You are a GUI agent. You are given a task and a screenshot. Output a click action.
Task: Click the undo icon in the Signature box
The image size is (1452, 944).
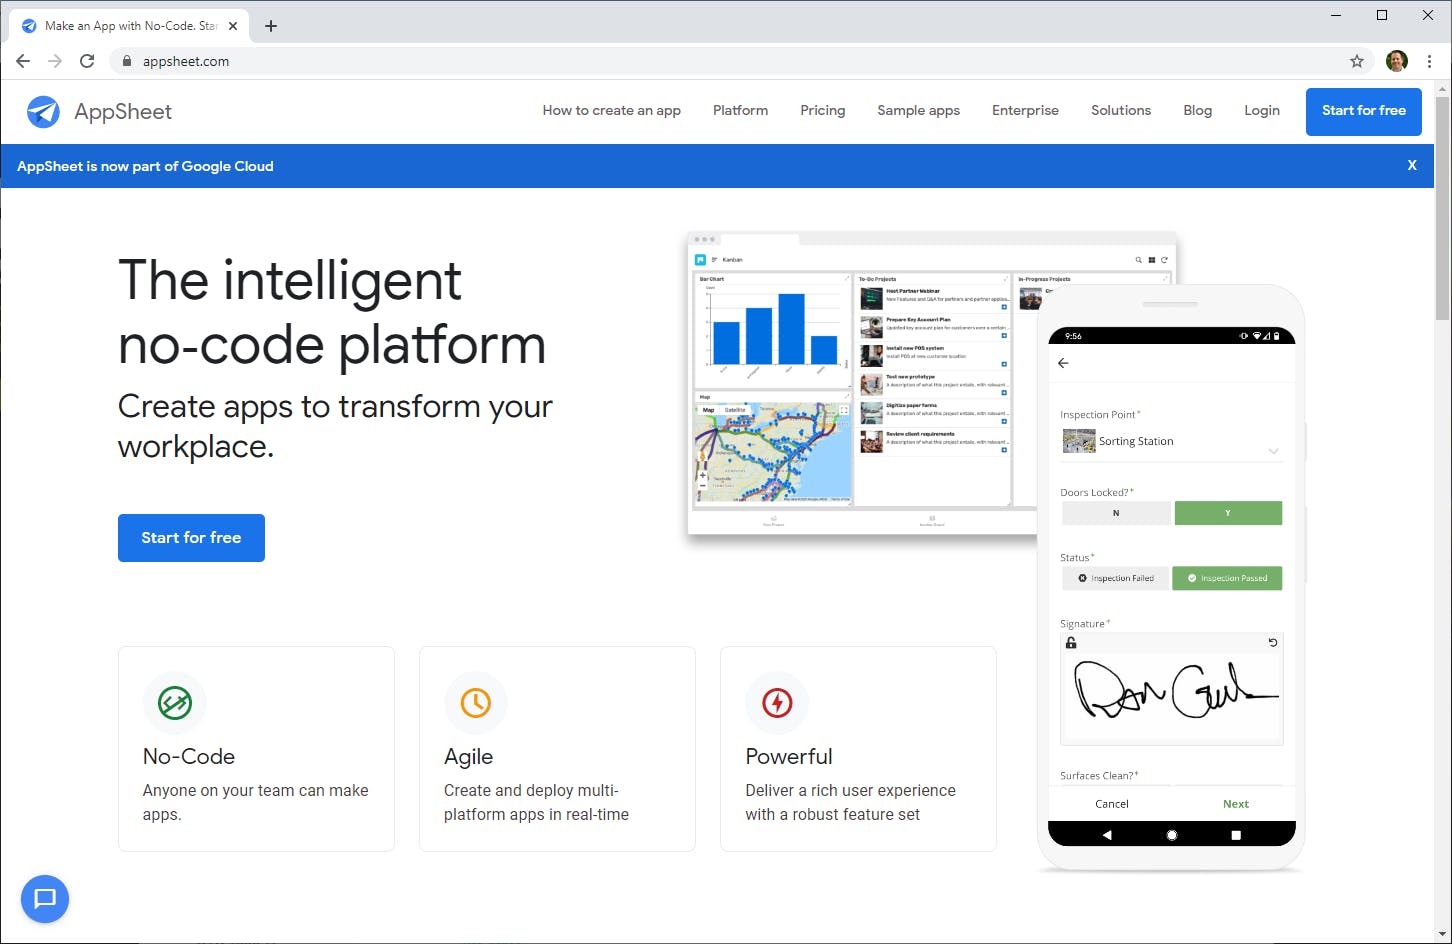(1272, 642)
